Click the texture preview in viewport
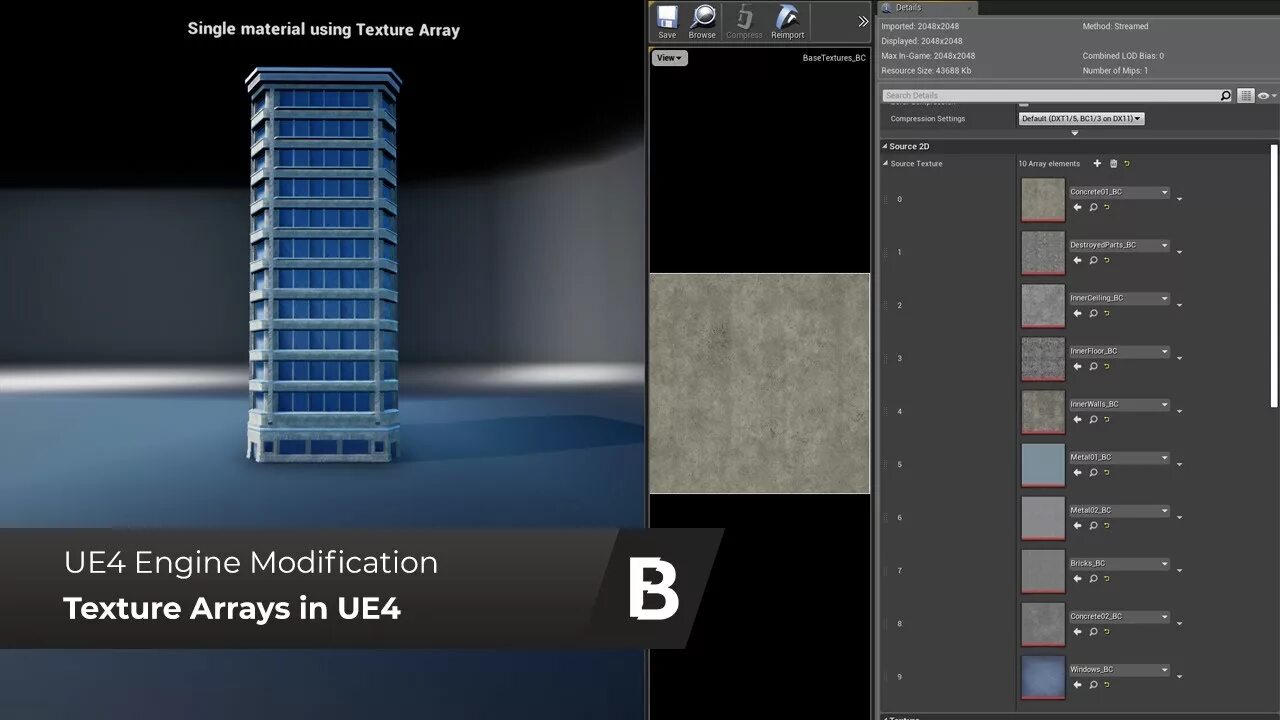Viewport: 1280px width, 720px height. click(x=760, y=383)
